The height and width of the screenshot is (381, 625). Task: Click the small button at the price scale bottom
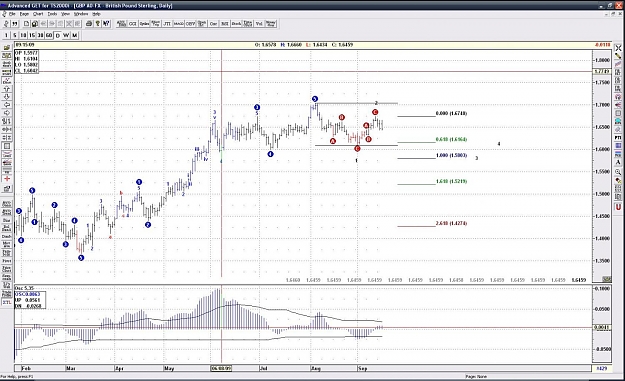(607, 279)
